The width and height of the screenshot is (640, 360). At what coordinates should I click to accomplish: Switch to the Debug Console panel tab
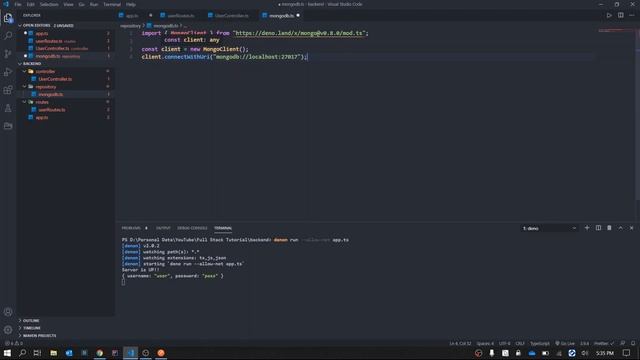(192, 228)
